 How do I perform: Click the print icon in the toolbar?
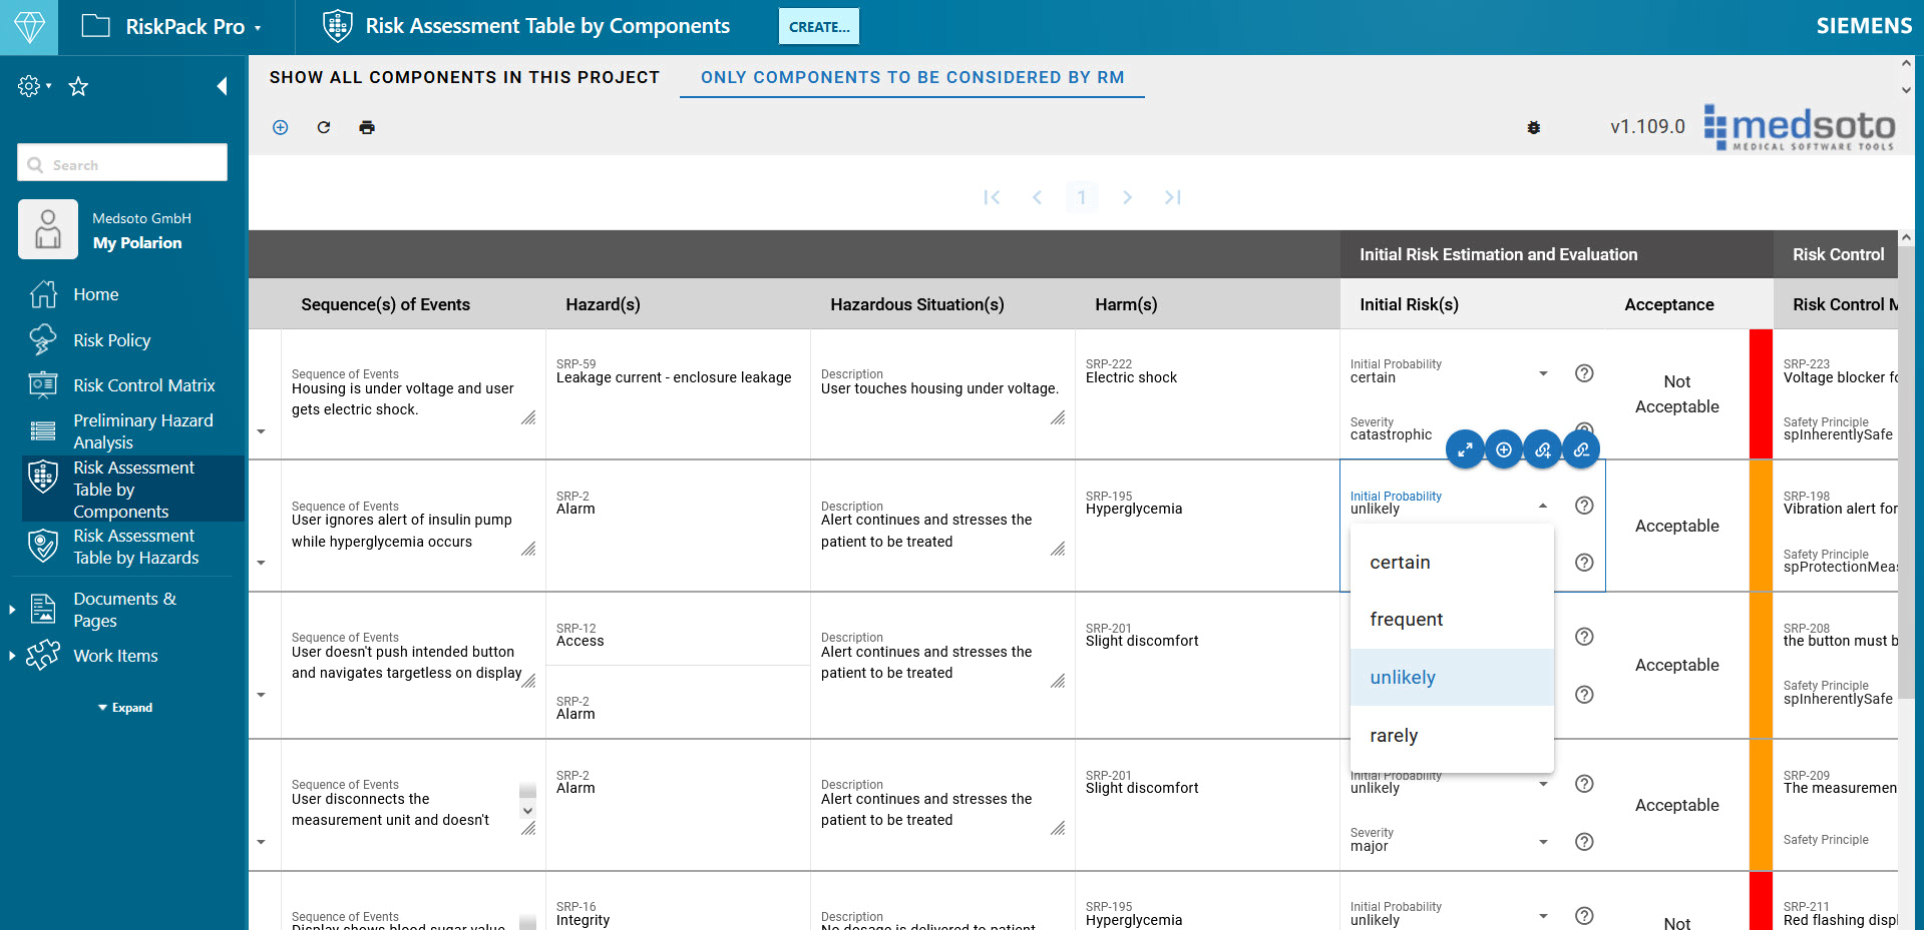pyautogui.click(x=367, y=127)
